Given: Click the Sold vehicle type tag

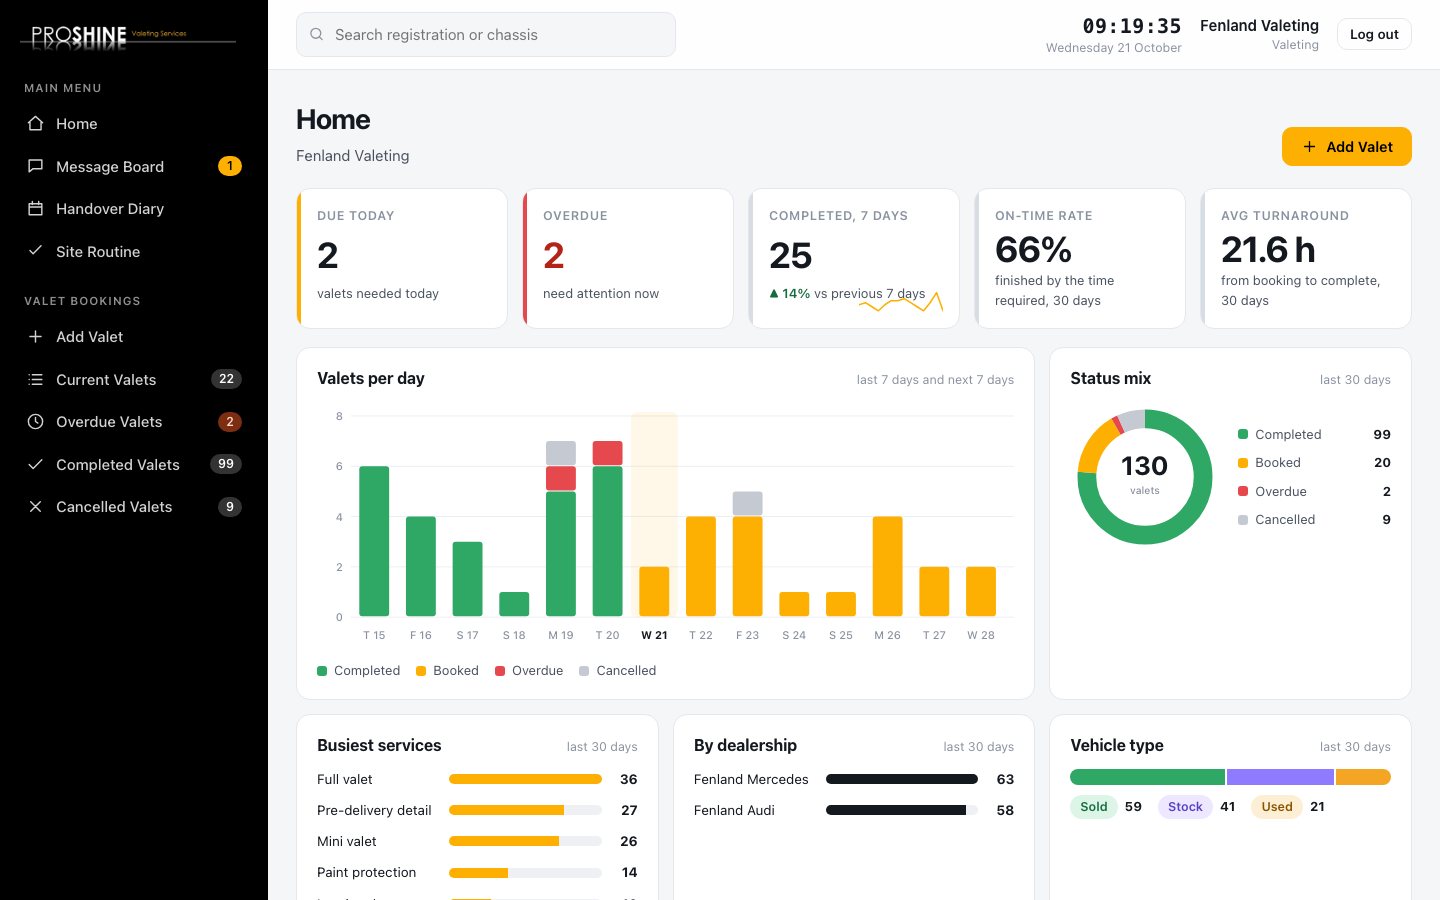Looking at the screenshot, I should (1093, 807).
